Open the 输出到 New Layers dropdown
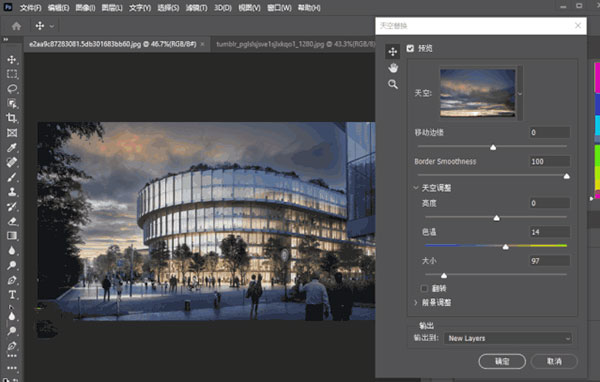Screen dimensions: 600x382 pyautogui.click(x=508, y=338)
